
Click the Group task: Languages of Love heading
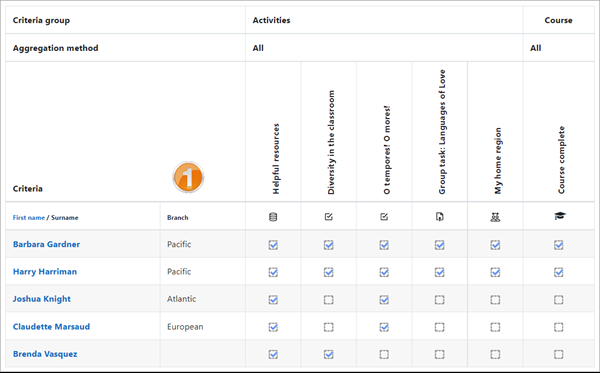[x=442, y=132]
